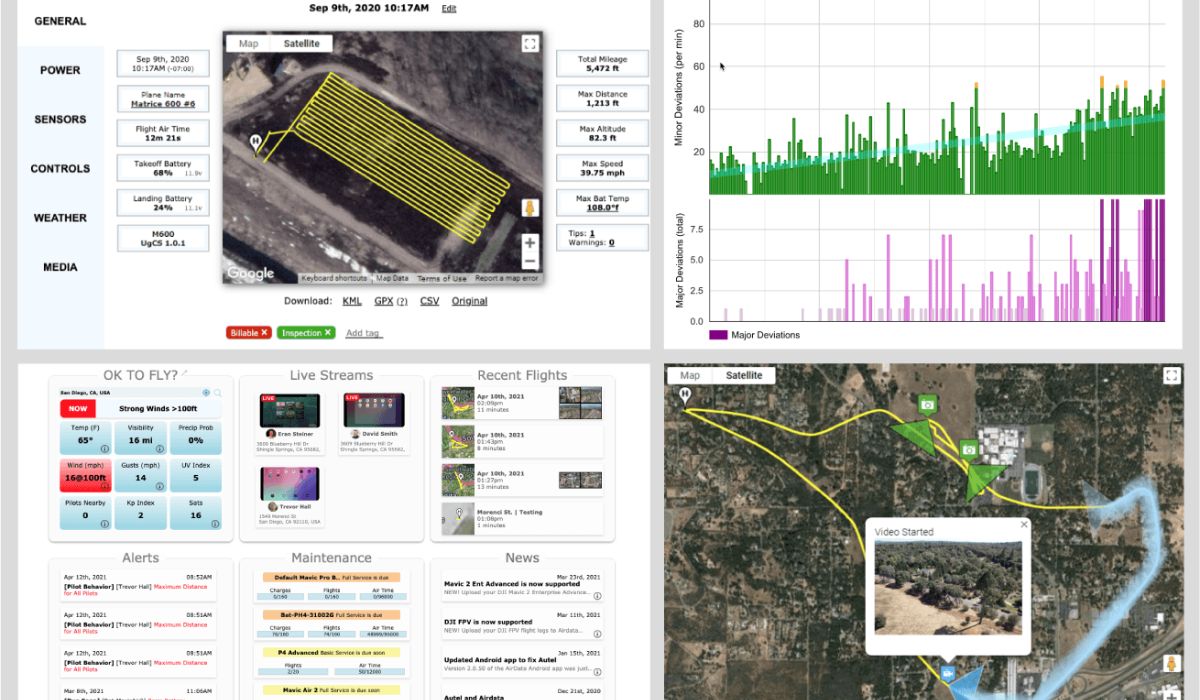Click the blue video camera marker
Screen dimensions: 1200x700
click(946, 674)
